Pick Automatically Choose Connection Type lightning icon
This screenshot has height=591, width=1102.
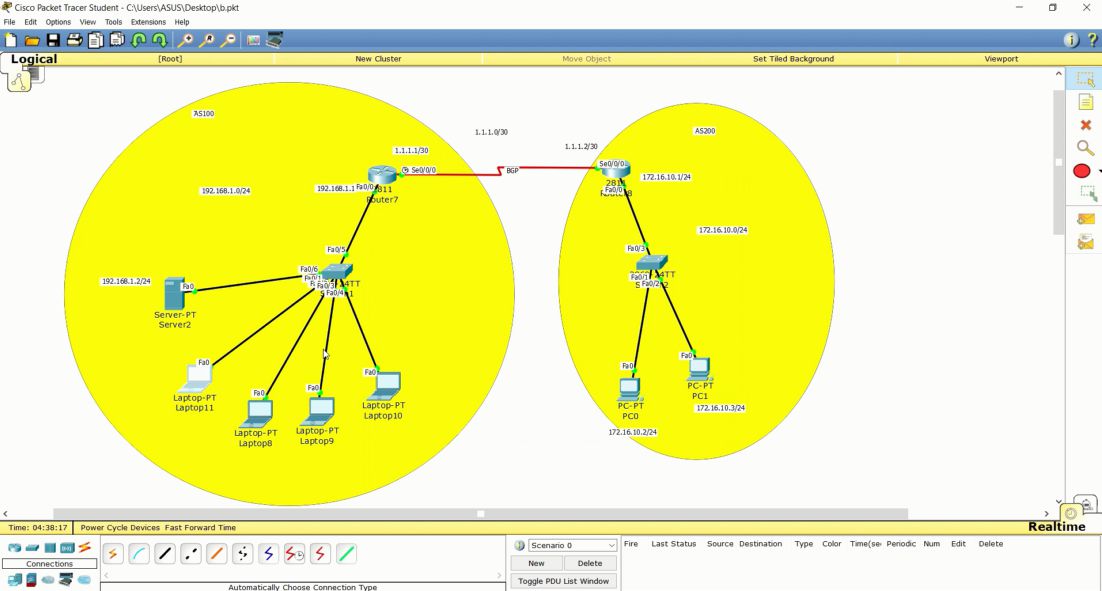[112, 553]
